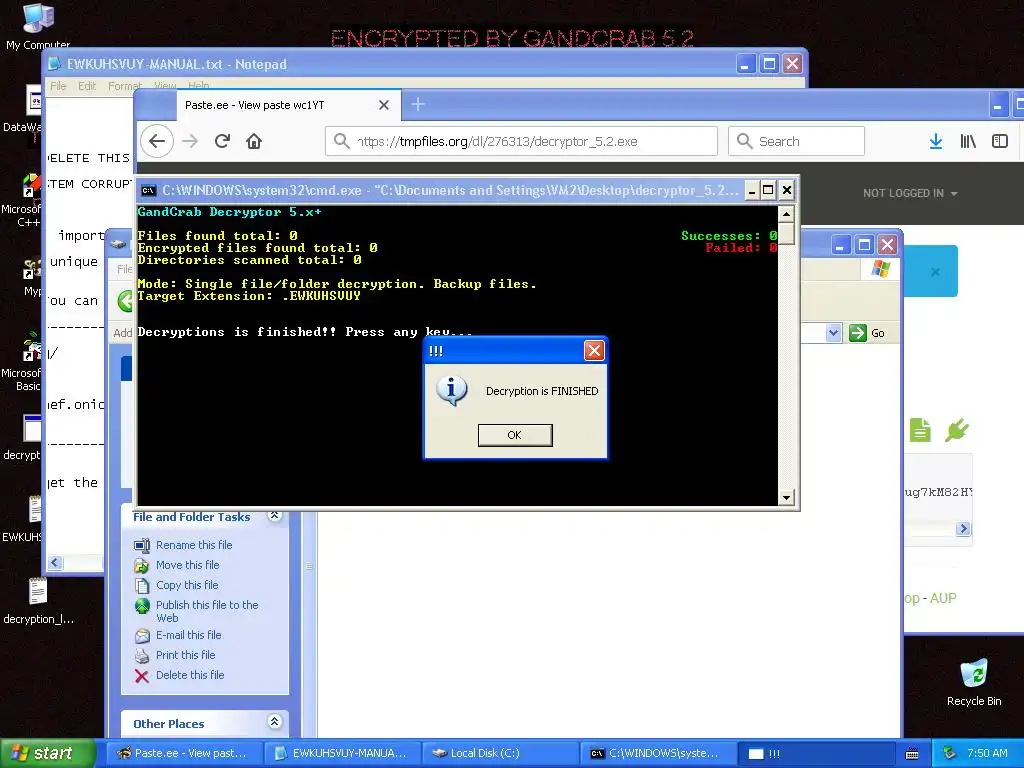Viewport: 1024px width, 768px height.
Task: Open the Explorer address bar dropdown
Action: [833, 333]
